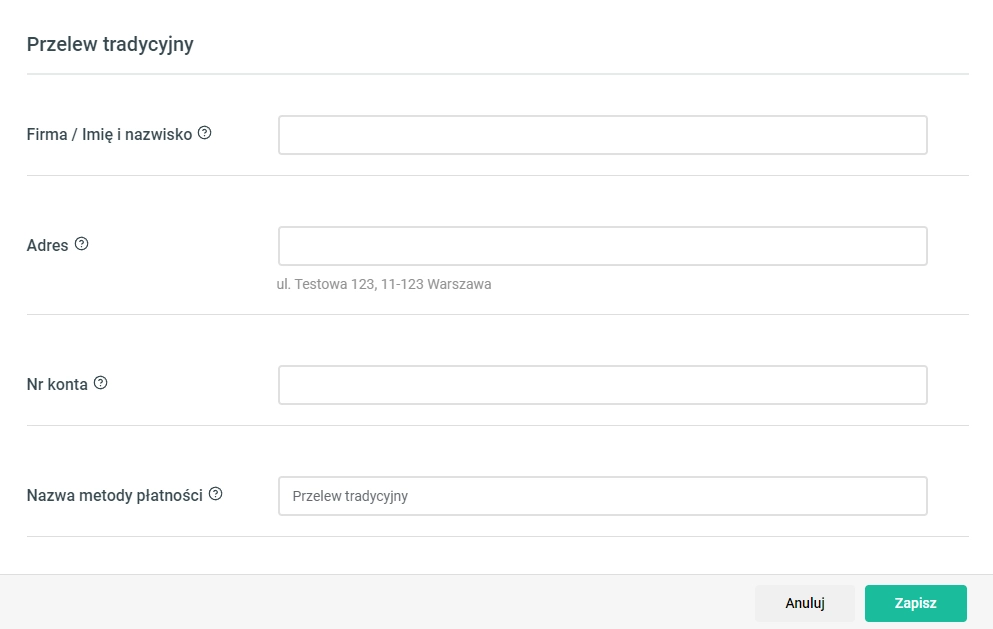Image resolution: width=993 pixels, height=629 pixels.
Task: Select the Nr konta input field
Action: [603, 384]
